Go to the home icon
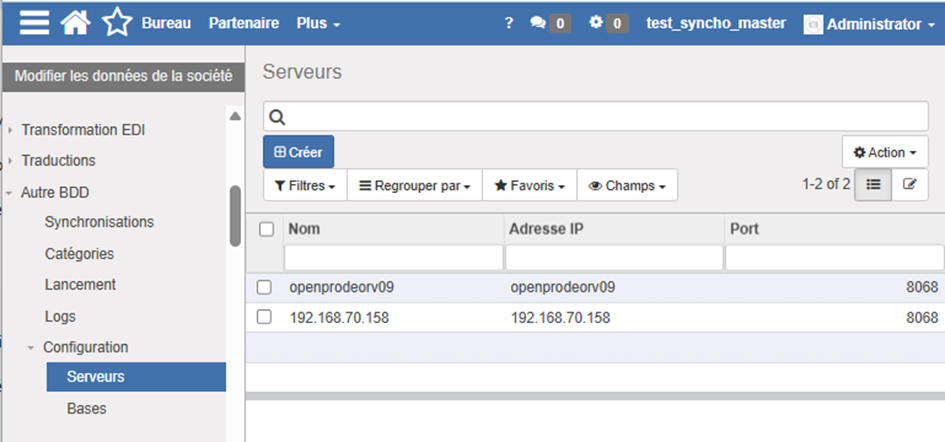The width and height of the screenshot is (945, 442). pos(76,23)
